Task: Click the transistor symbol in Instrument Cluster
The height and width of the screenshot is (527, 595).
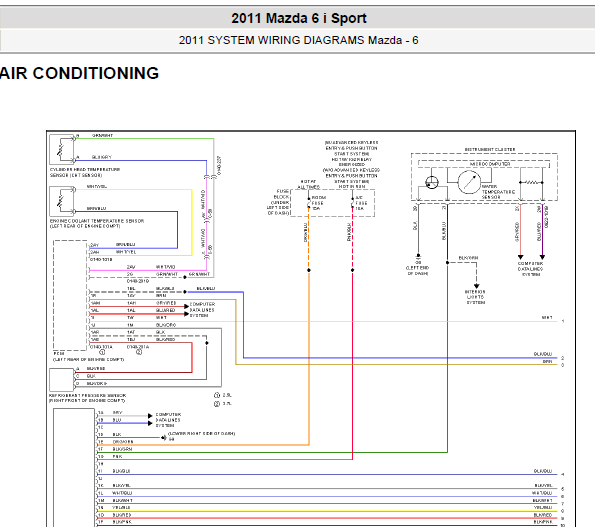Action: coord(431,183)
